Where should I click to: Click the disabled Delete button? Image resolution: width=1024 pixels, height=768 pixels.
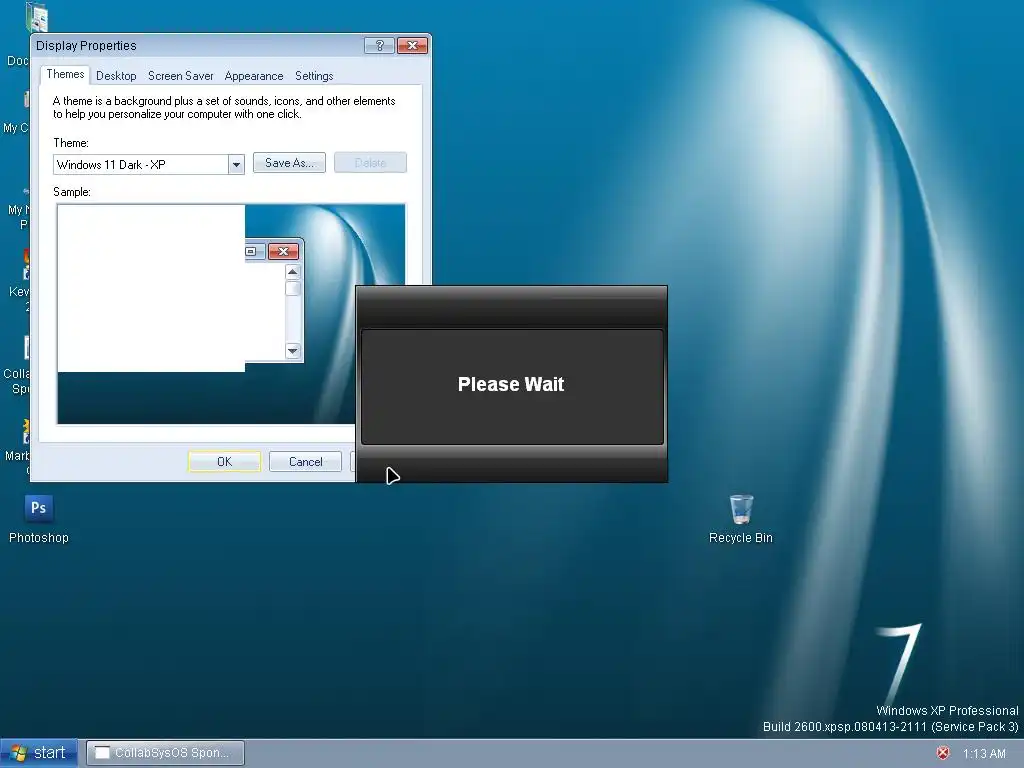click(x=370, y=163)
